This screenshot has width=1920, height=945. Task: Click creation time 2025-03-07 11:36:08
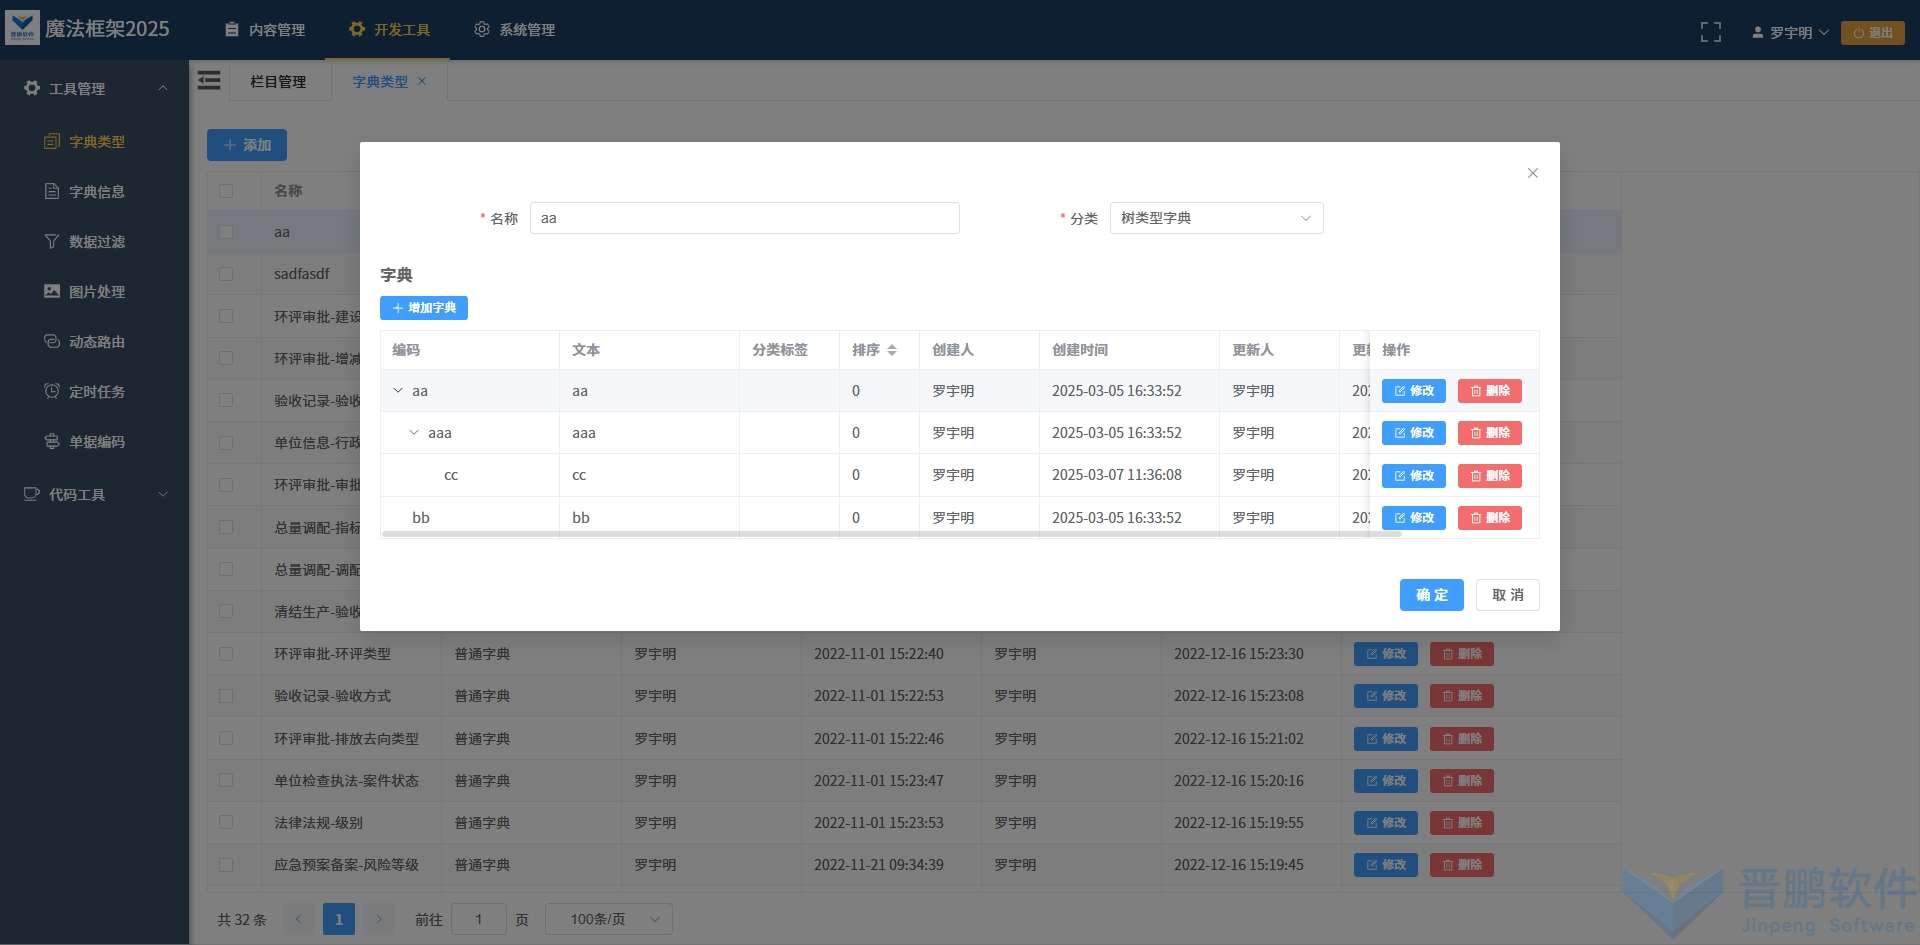tap(1117, 476)
